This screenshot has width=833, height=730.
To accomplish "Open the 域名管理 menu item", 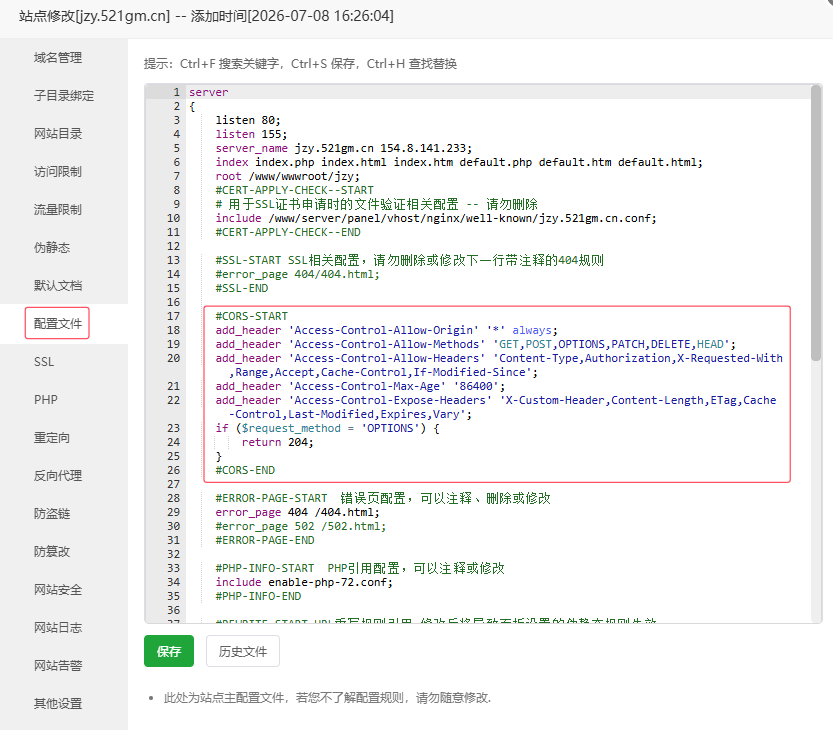I will click(x=57, y=57).
